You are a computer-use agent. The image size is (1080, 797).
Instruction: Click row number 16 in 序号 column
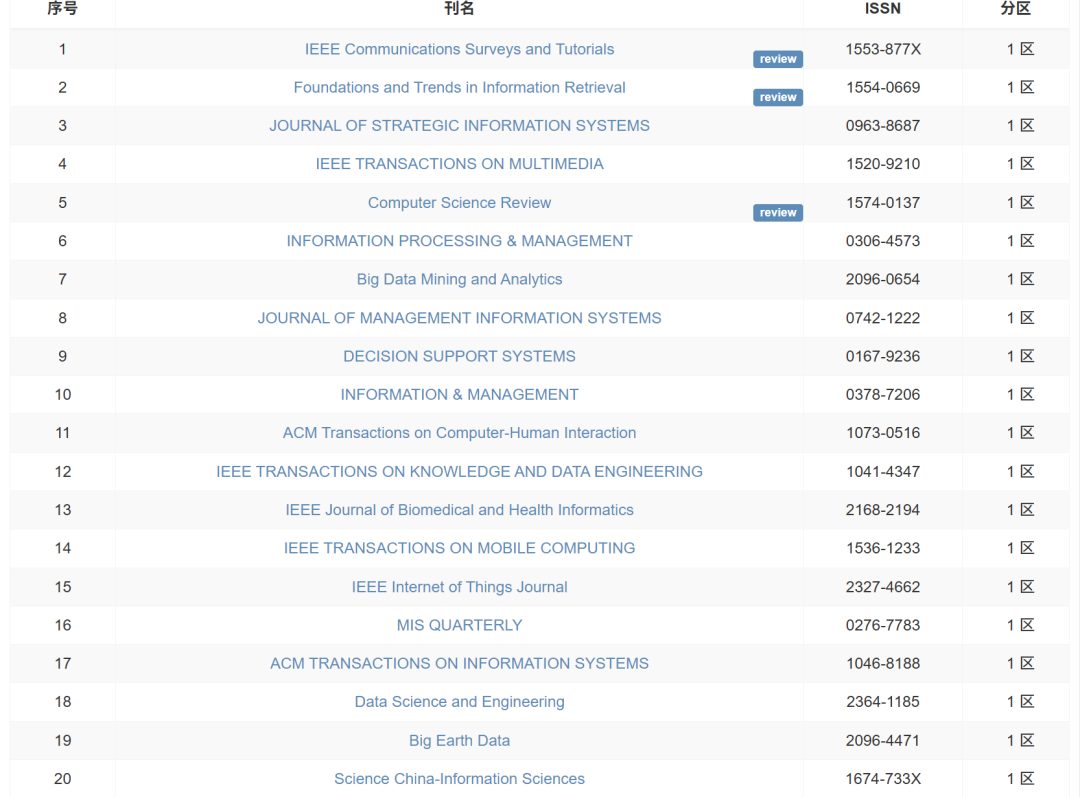(x=63, y=625)
